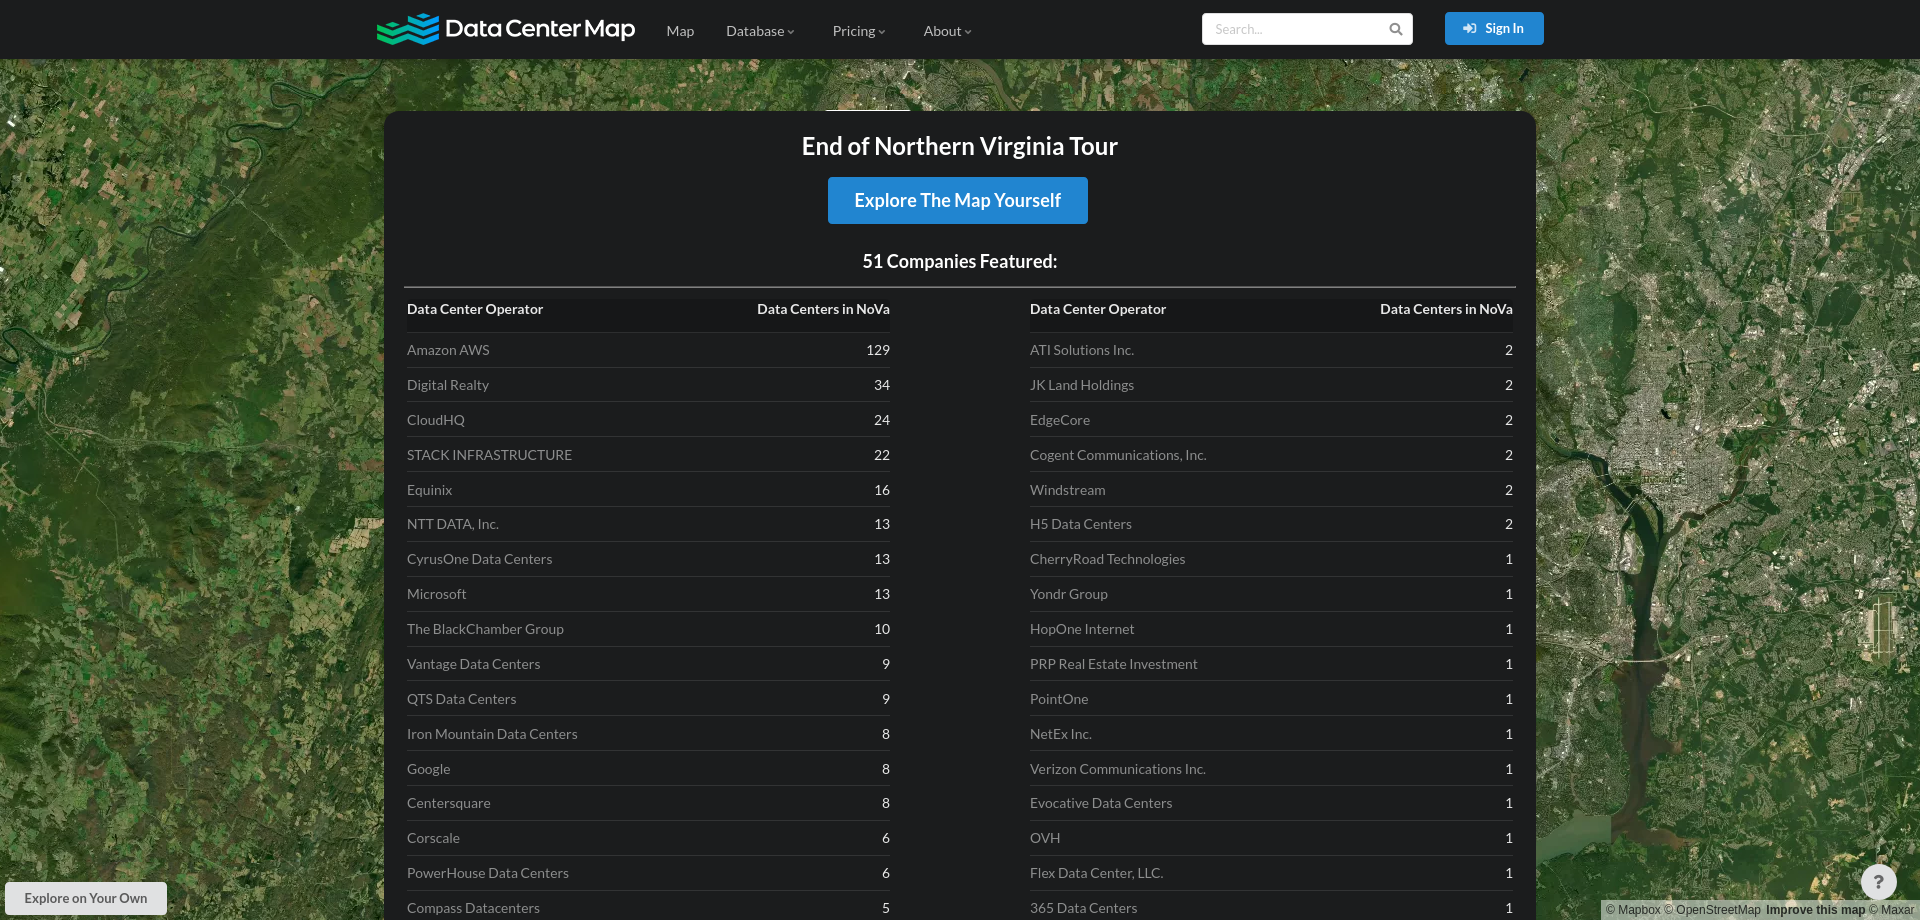This screenshot has height=920, width=1920.
Task: Click Iron Mountain Data Centers link
Action: click(492, 734)
